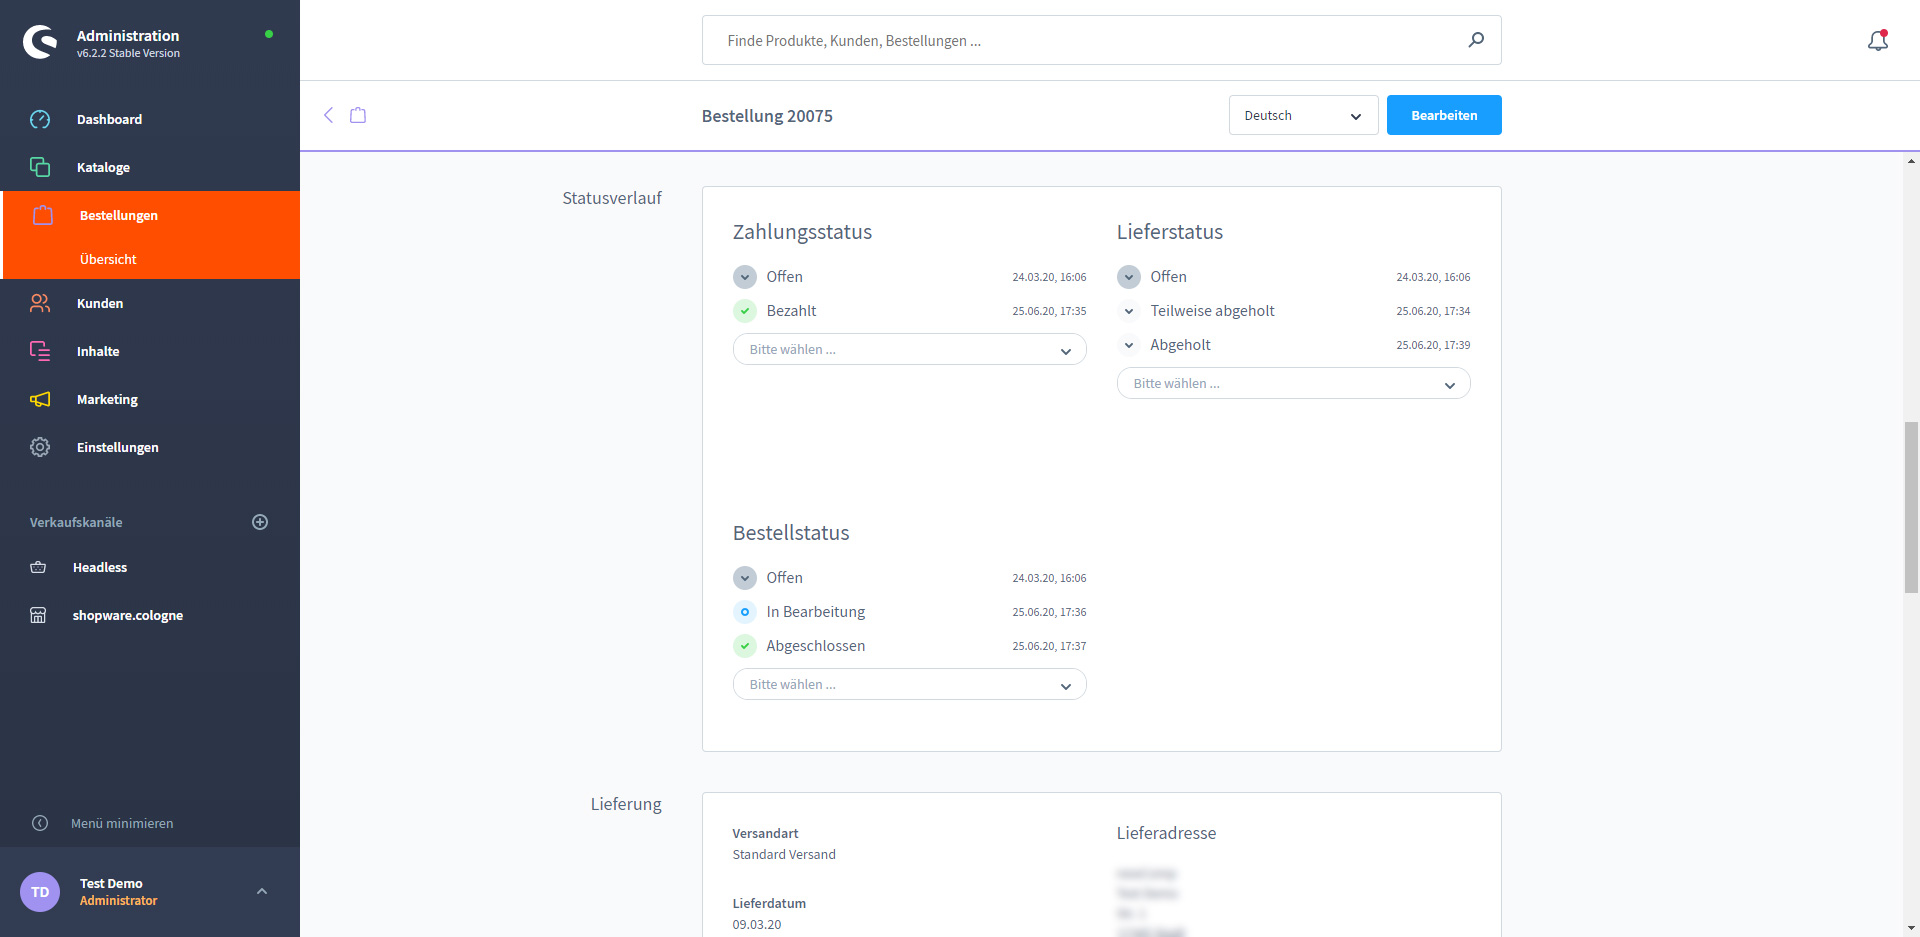Image resolution: width=1920 pixels, height=937 pixels.
Task: Click the Abgeholt timestamp 25.06.20, 17:39
Action: tap(1433, 345)
